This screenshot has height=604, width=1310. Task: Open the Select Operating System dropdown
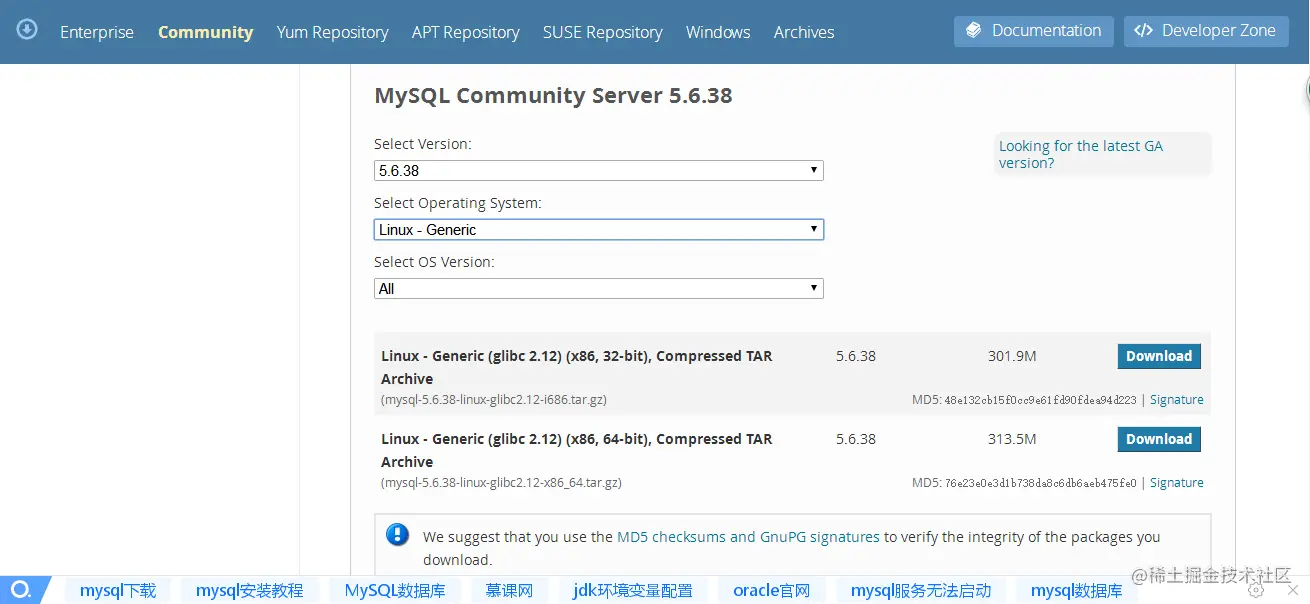[x=599, y=229]
